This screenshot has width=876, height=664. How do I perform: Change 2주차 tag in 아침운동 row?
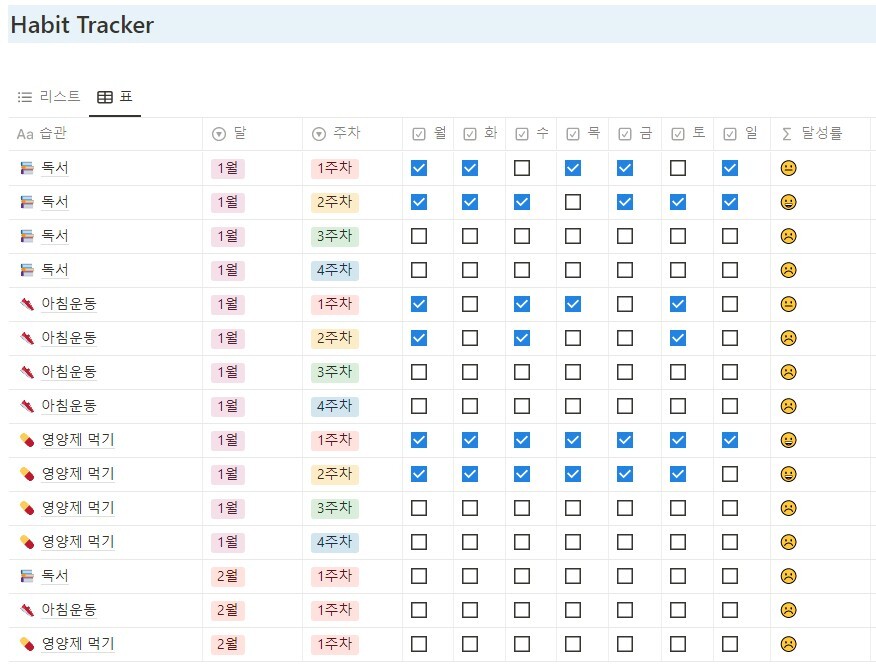[335, 338]
